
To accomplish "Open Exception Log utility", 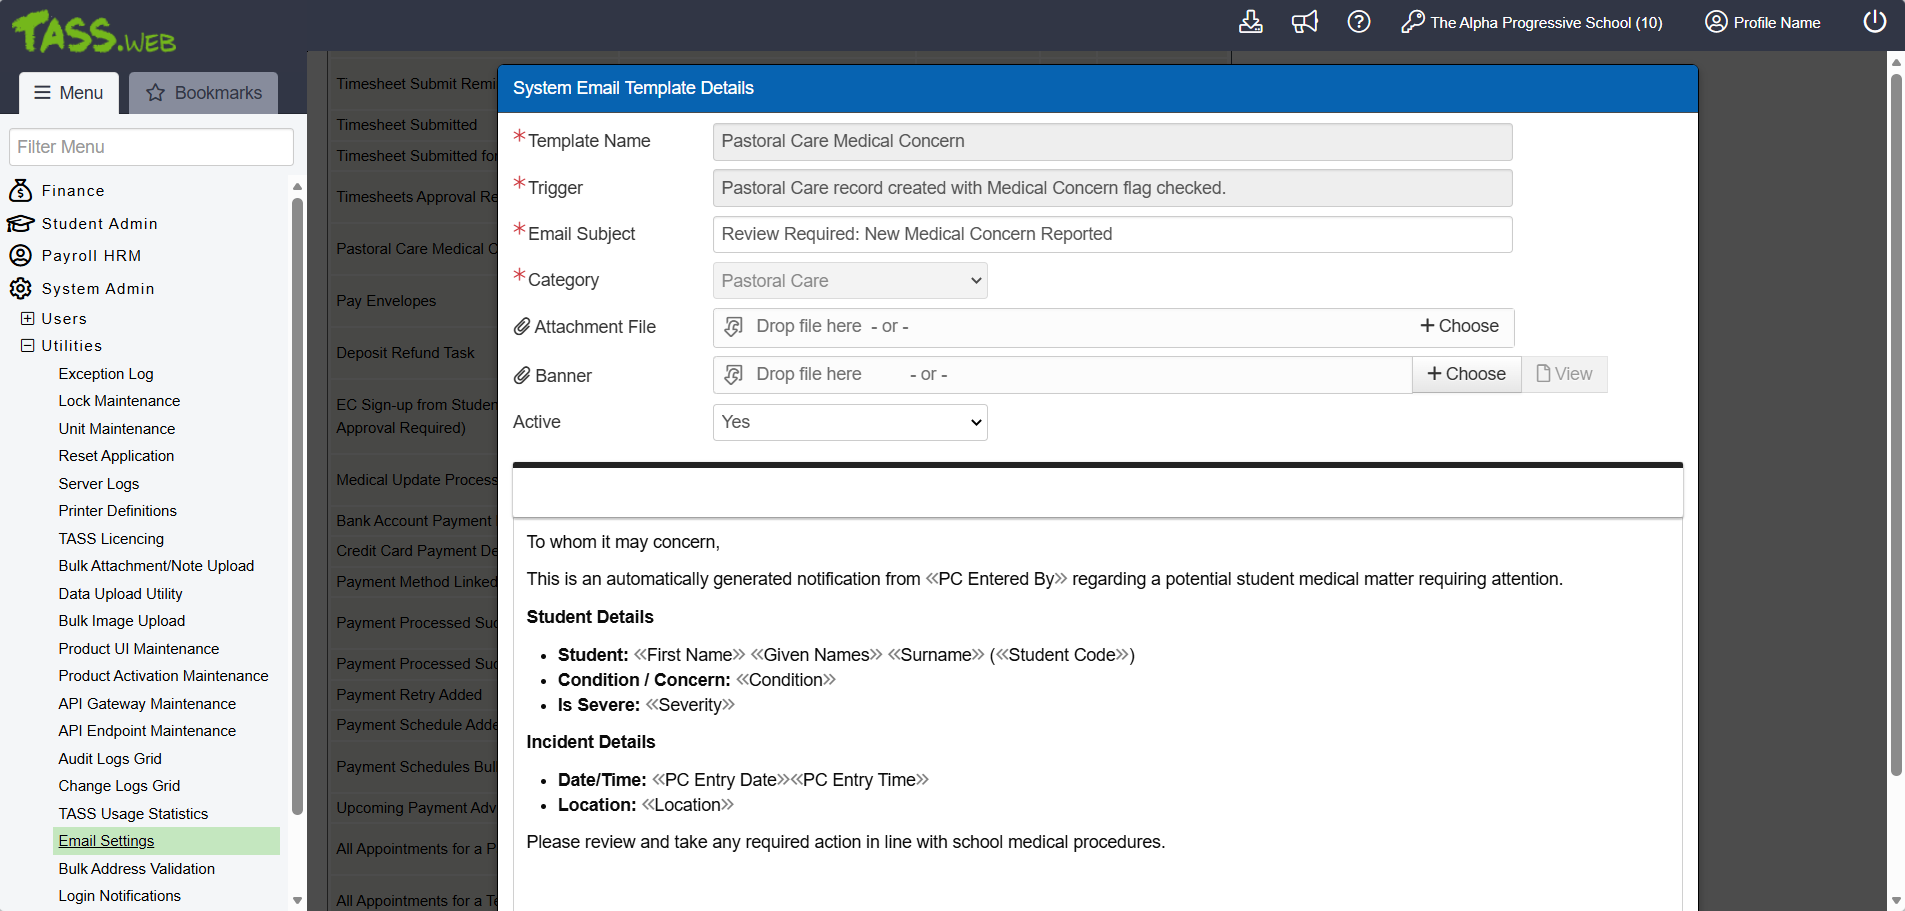I will (x=106, y=374).
